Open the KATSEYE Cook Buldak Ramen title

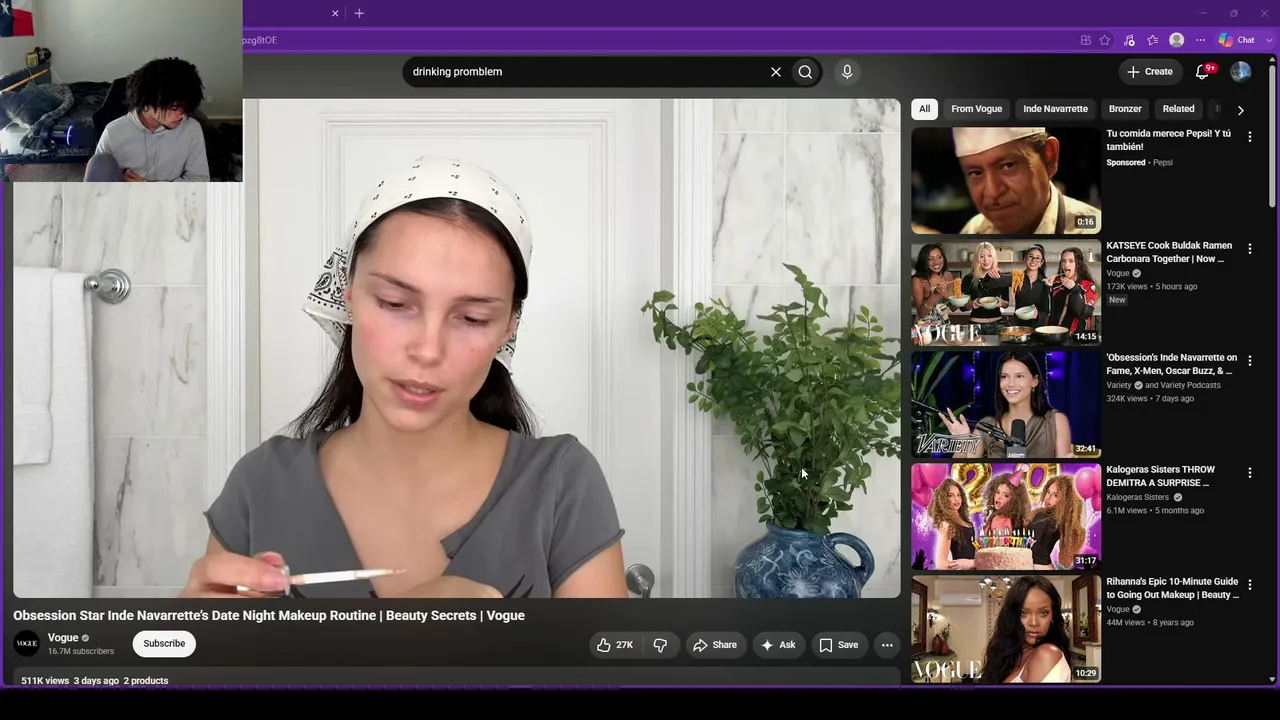(1169, 252)
